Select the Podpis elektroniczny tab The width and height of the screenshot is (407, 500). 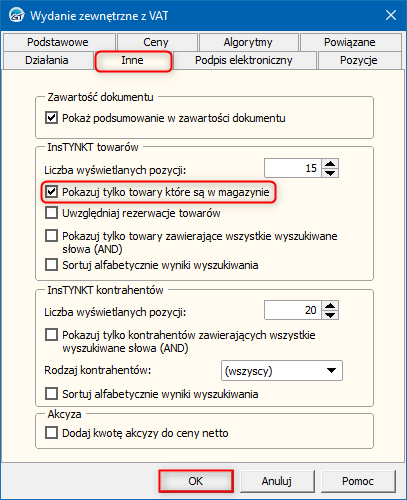point(244,60)
